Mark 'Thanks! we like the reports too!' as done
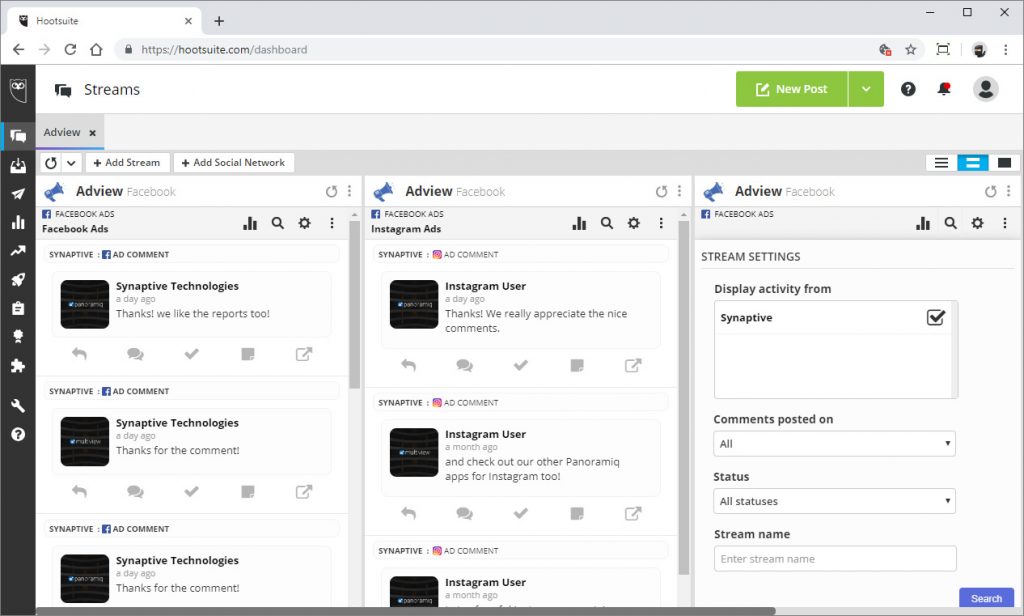 click(x=191, y=354)
